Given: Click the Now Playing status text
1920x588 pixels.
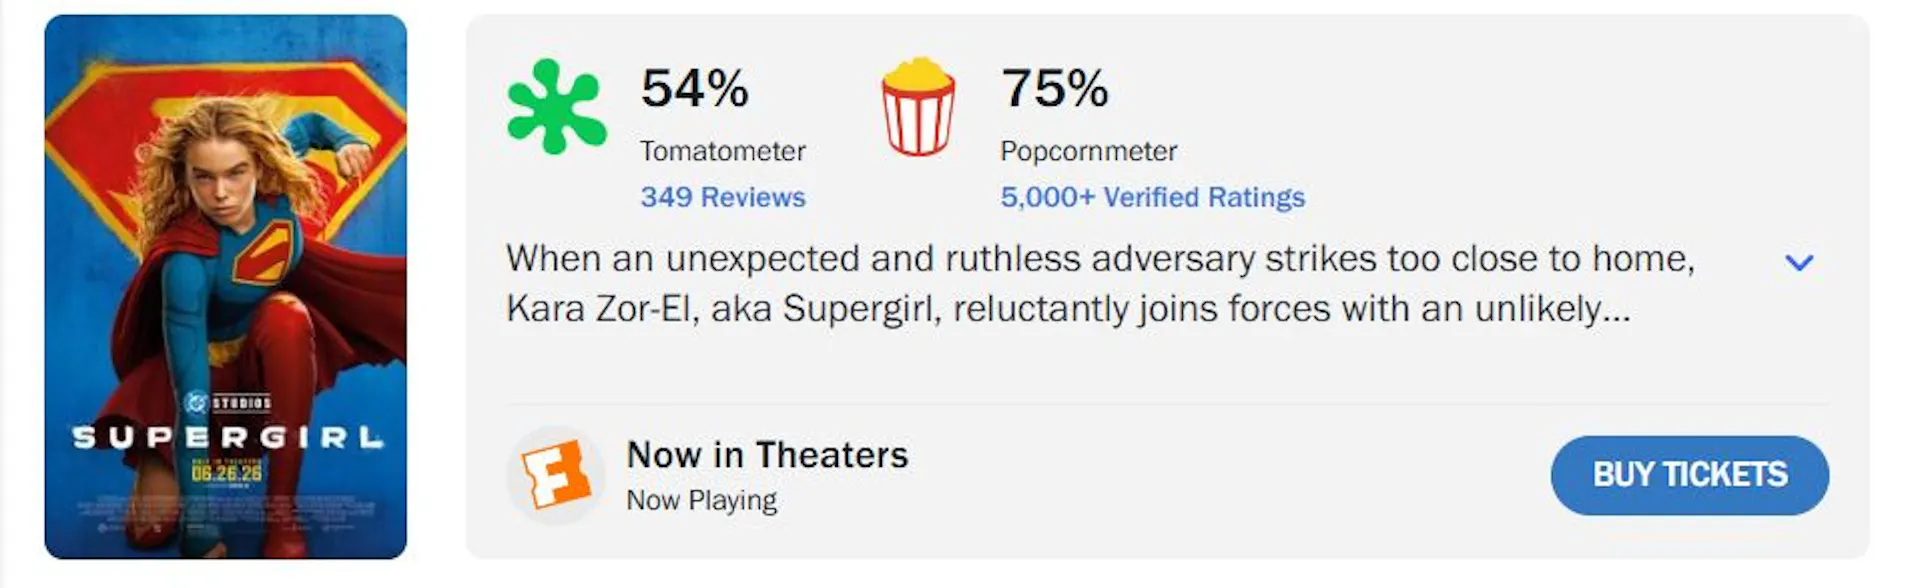Looking at the screenshot, I should click(x=701, y=500).
